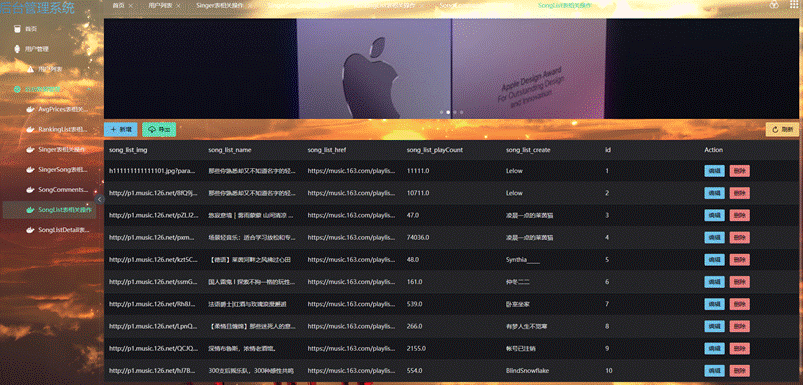Click the play count cell 74036.0
Viewport: 803px width, 385px height.
click(418, 238)
